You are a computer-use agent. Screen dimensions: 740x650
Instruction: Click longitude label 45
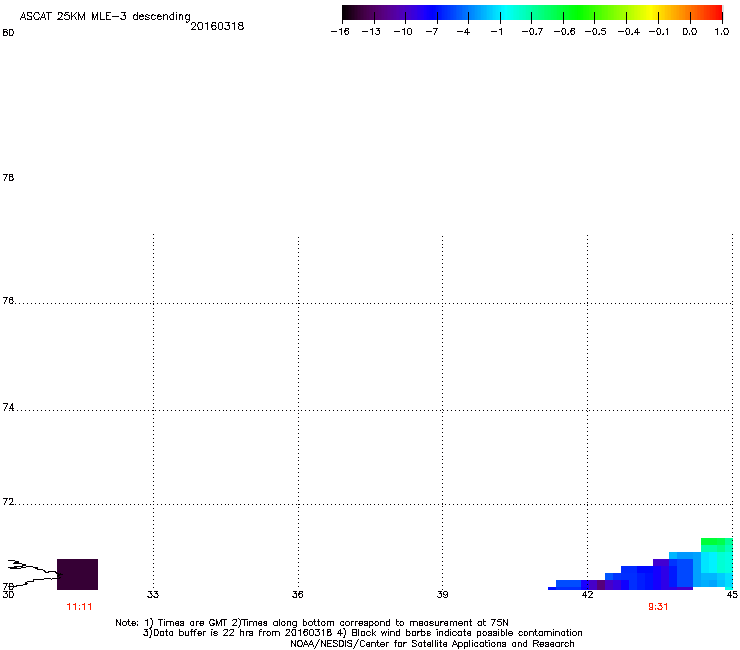(732, 595)
